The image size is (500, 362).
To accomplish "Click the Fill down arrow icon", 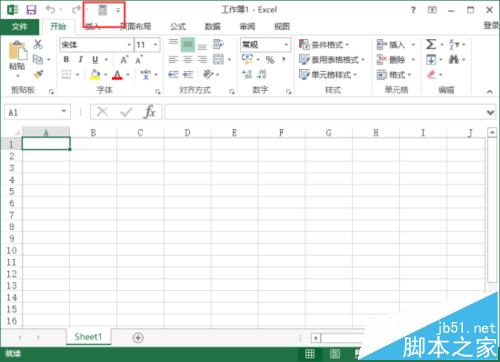I will [431, 60].
